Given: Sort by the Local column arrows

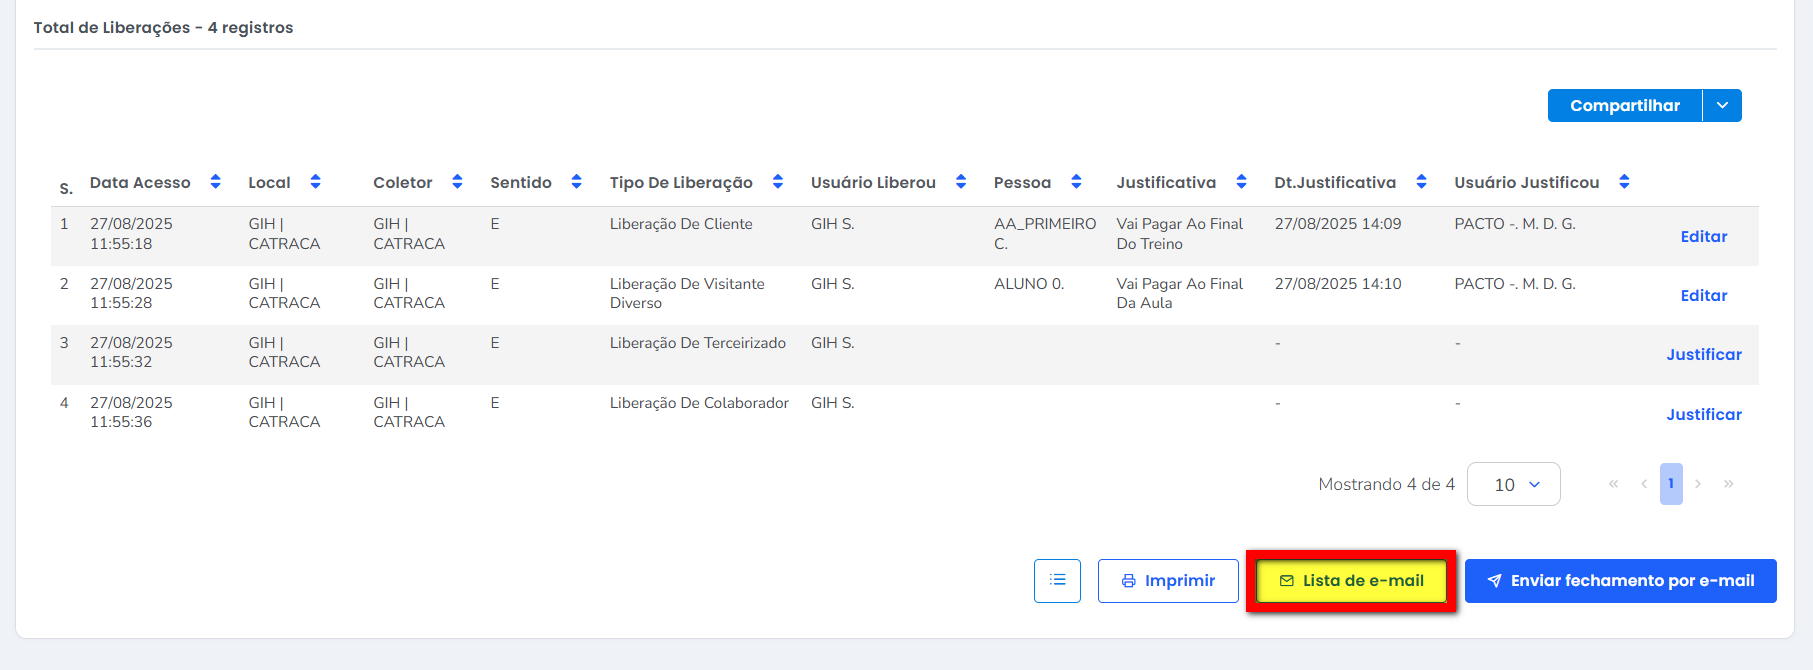Looking at the screenshot, I should 315,182.
